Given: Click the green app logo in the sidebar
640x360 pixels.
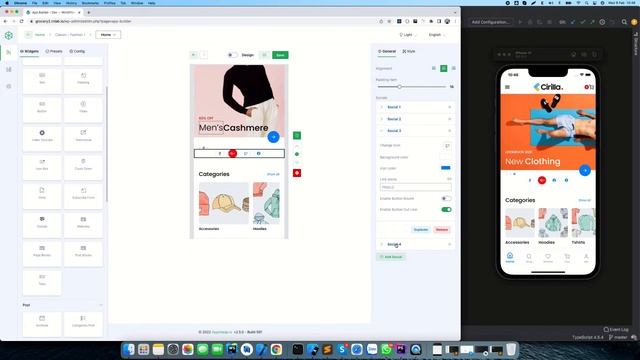Looking at the screenshot, I should 9,36.
